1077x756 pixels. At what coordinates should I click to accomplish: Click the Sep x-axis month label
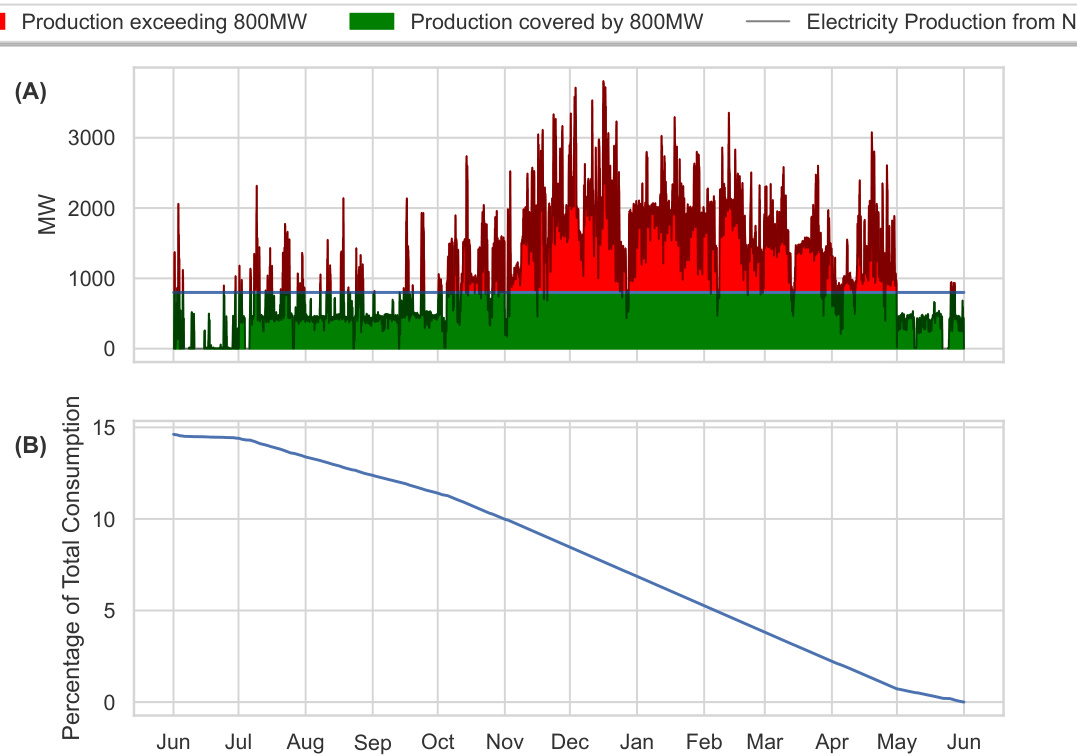tap(372, 743)
